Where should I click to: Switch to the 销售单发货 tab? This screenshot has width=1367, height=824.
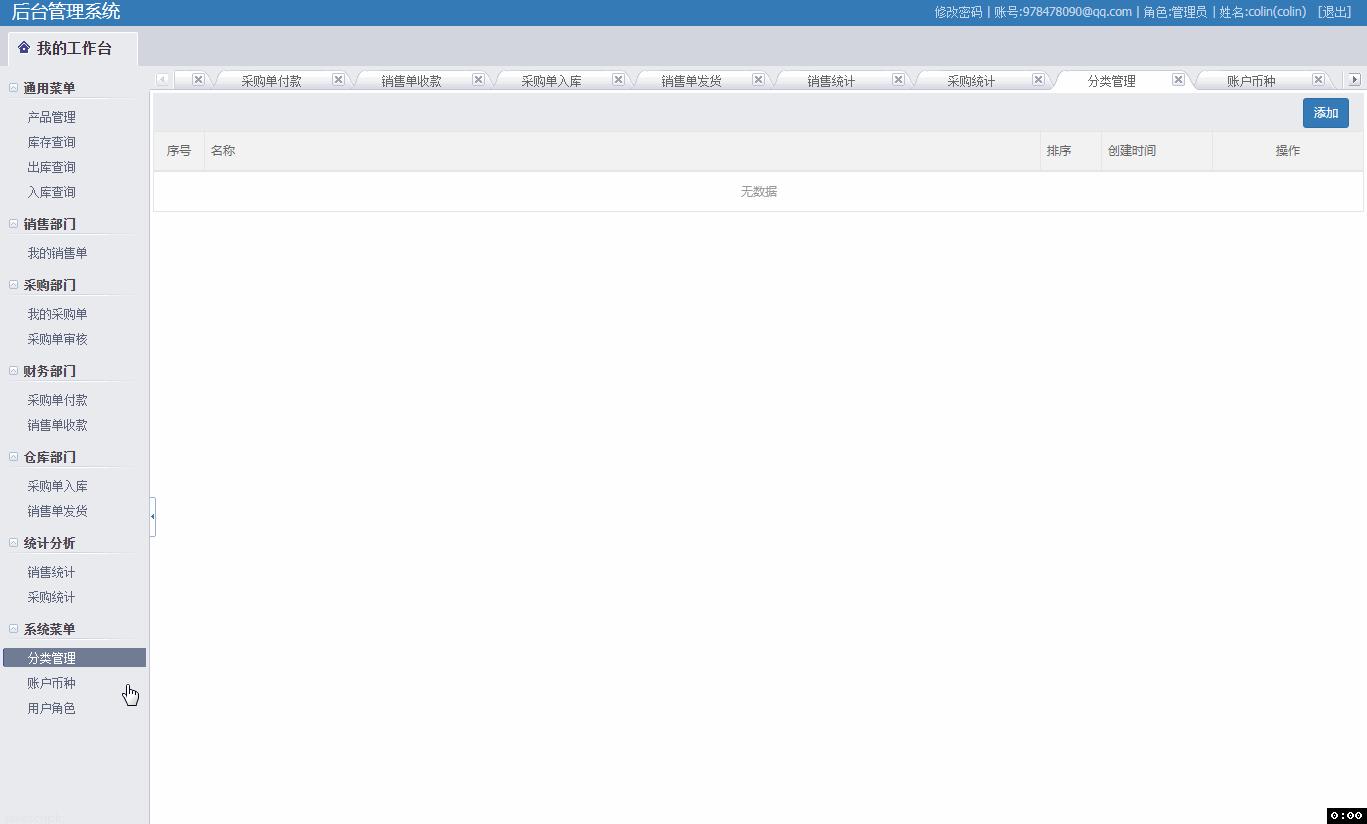click(x=692, y=79)
